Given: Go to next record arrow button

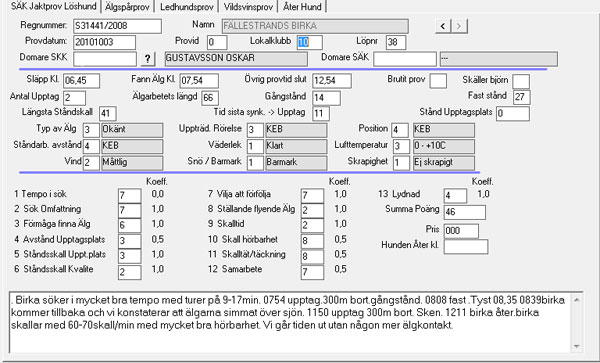Looking at the screenshot, I should [x=459, y=26].
